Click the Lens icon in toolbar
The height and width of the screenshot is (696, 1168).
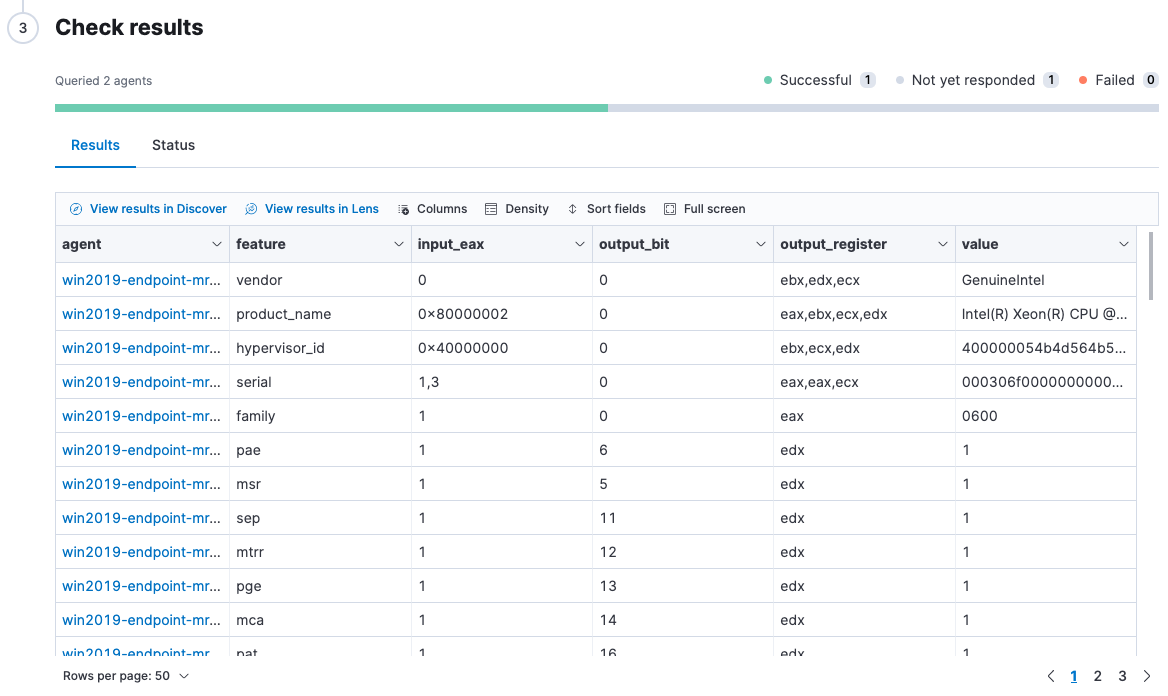[x=251, y=209]
